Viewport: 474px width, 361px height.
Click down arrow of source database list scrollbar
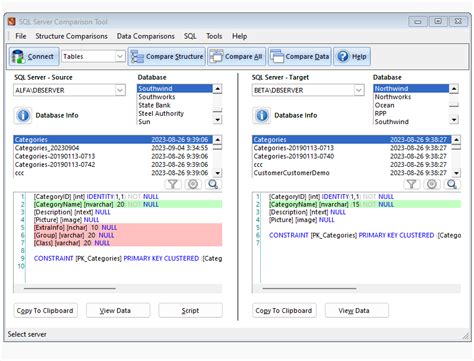[217, 119]
